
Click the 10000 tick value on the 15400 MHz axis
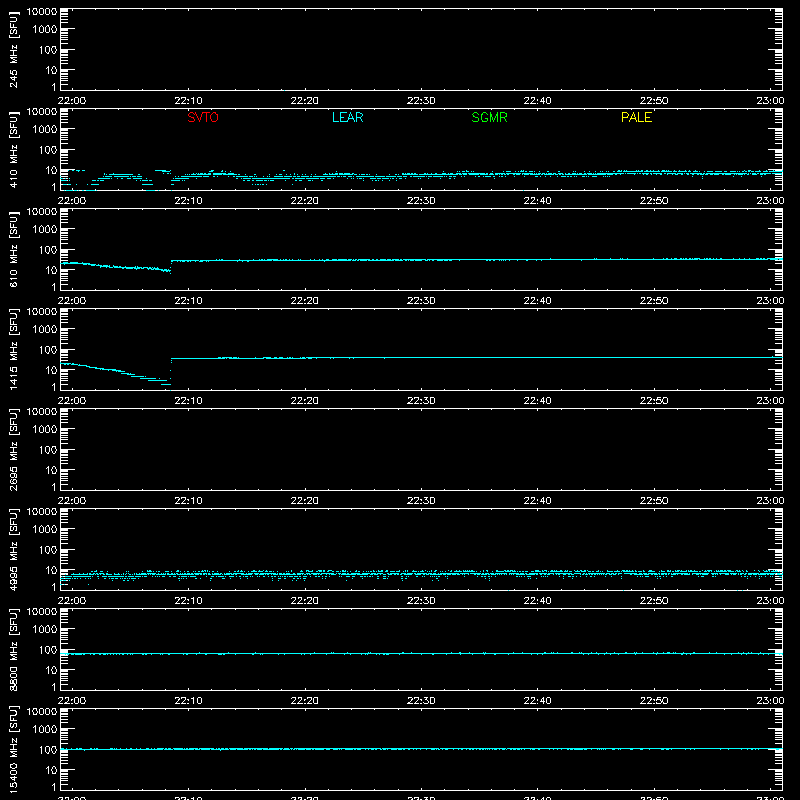[x=42, y=712]
